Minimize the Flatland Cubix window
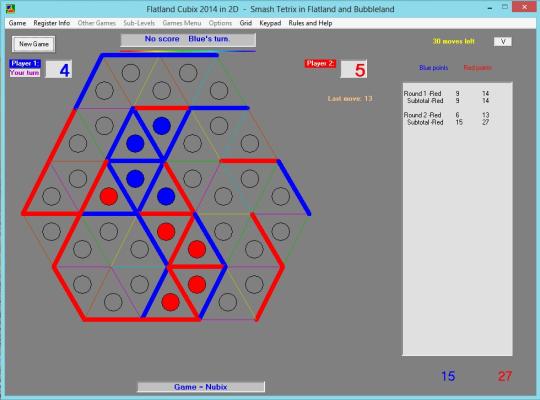This screenshot has width=540, height=400. point(489,8)
